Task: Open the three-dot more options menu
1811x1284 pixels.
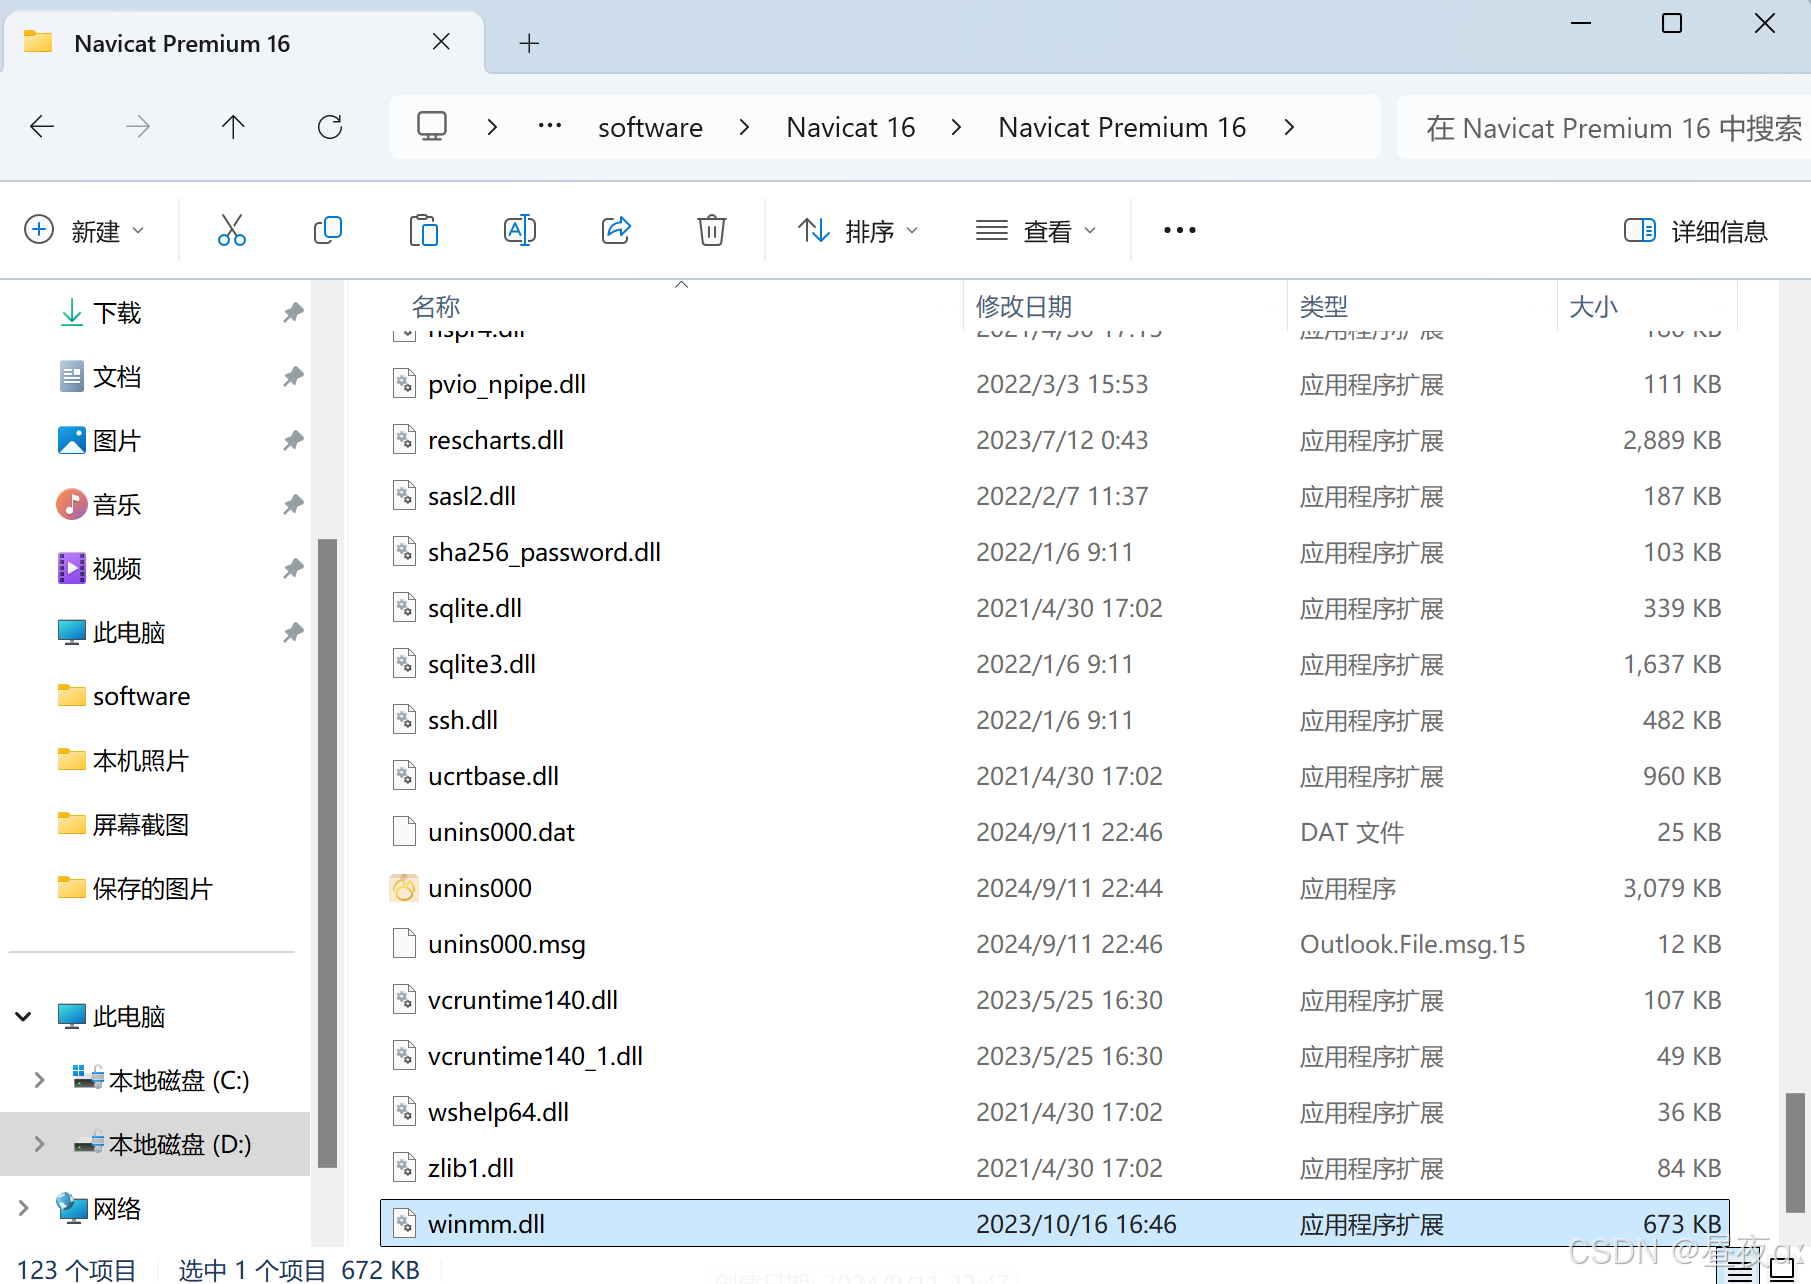Action: point(1180,231)
